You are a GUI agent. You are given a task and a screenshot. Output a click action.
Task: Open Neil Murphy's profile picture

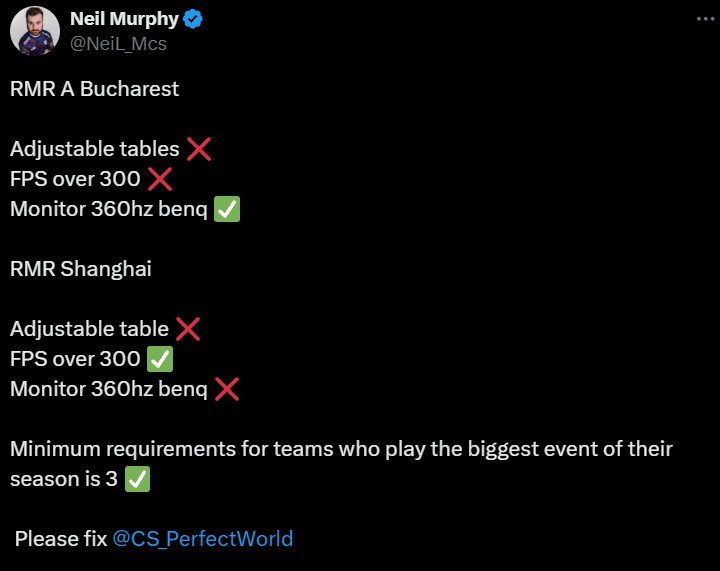(x=35, y=30)
